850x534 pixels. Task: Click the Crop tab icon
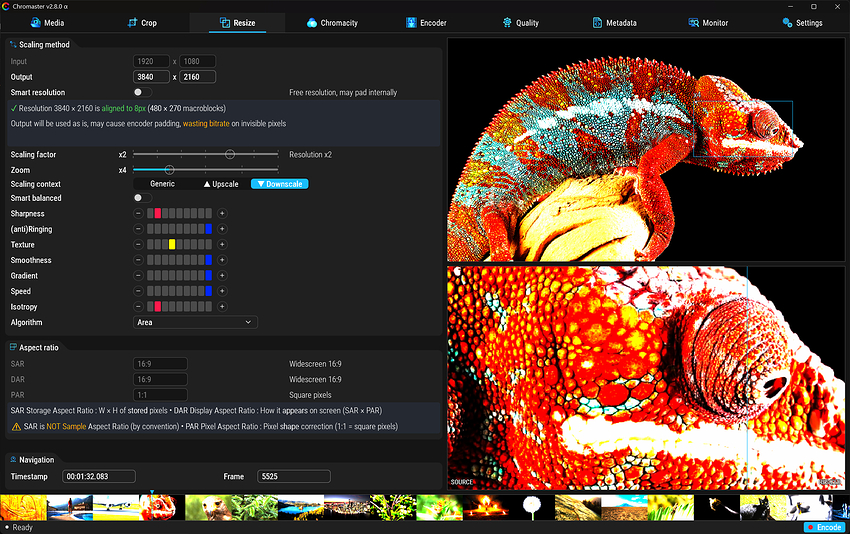coord(132,23)
